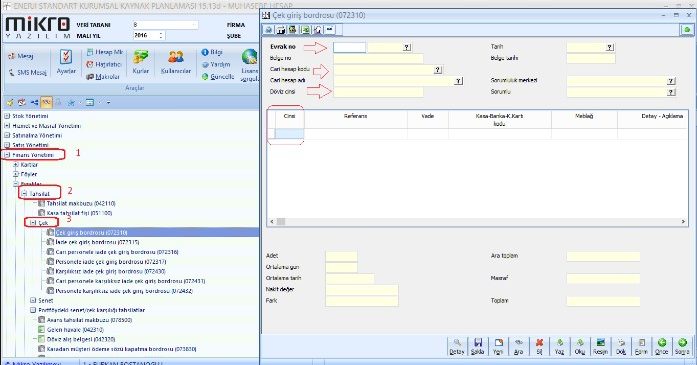Collapse the Tahsilat tree node
This screenshot has height=365, width=697.
point(24,194)
